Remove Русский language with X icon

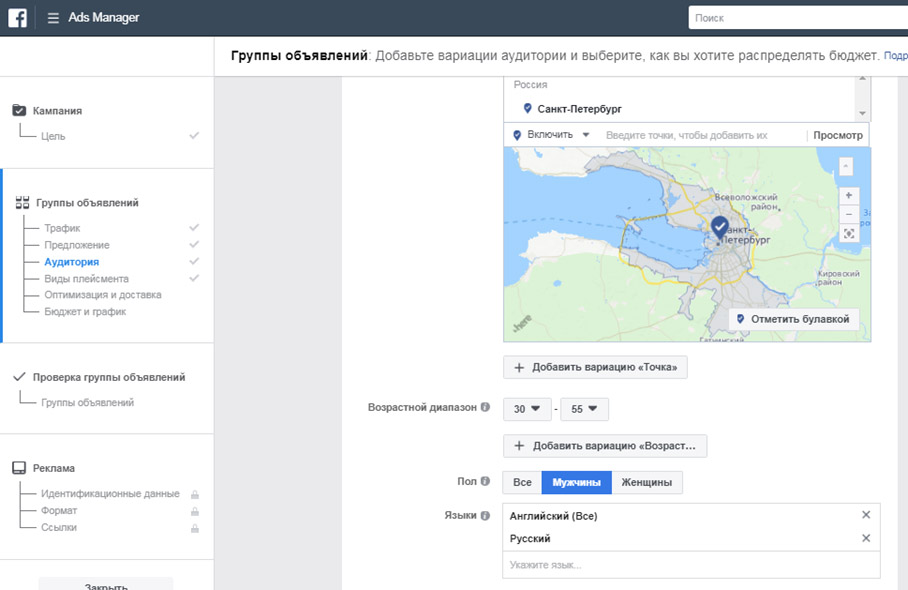tap(866, 538)
